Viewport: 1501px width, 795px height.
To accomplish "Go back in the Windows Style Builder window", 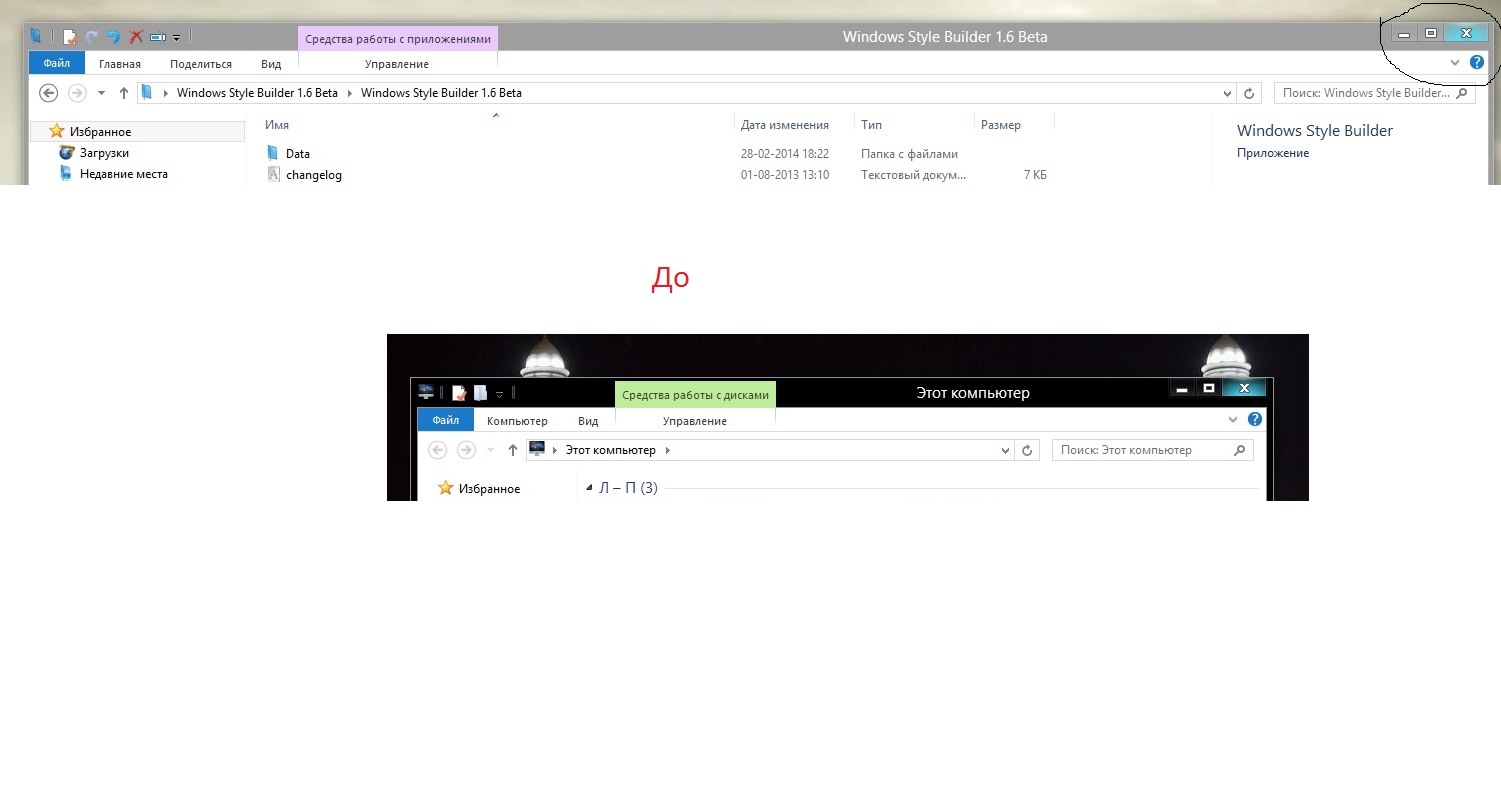I will point(48,93).
